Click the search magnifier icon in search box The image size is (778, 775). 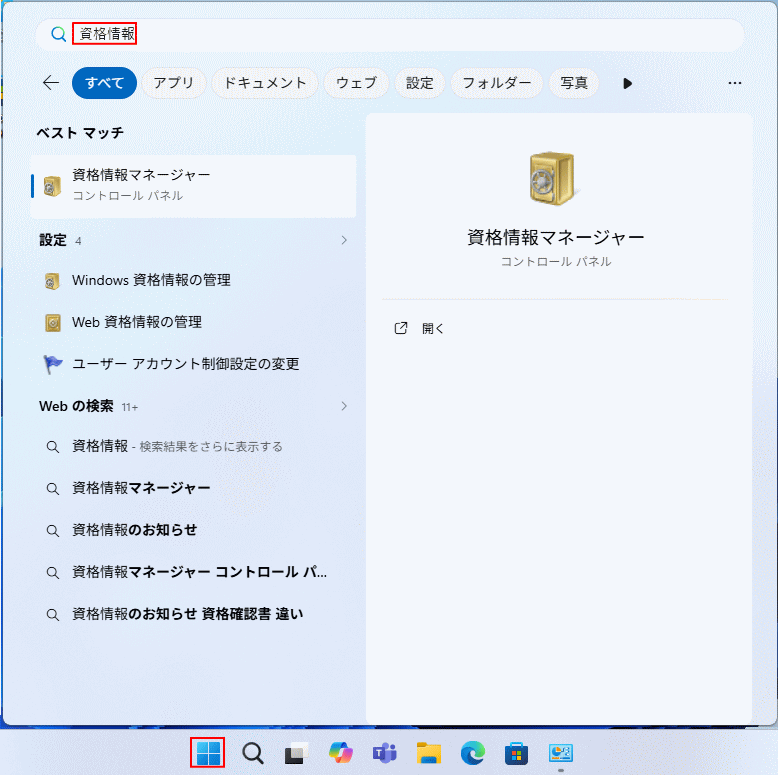[x=59, y=34]
